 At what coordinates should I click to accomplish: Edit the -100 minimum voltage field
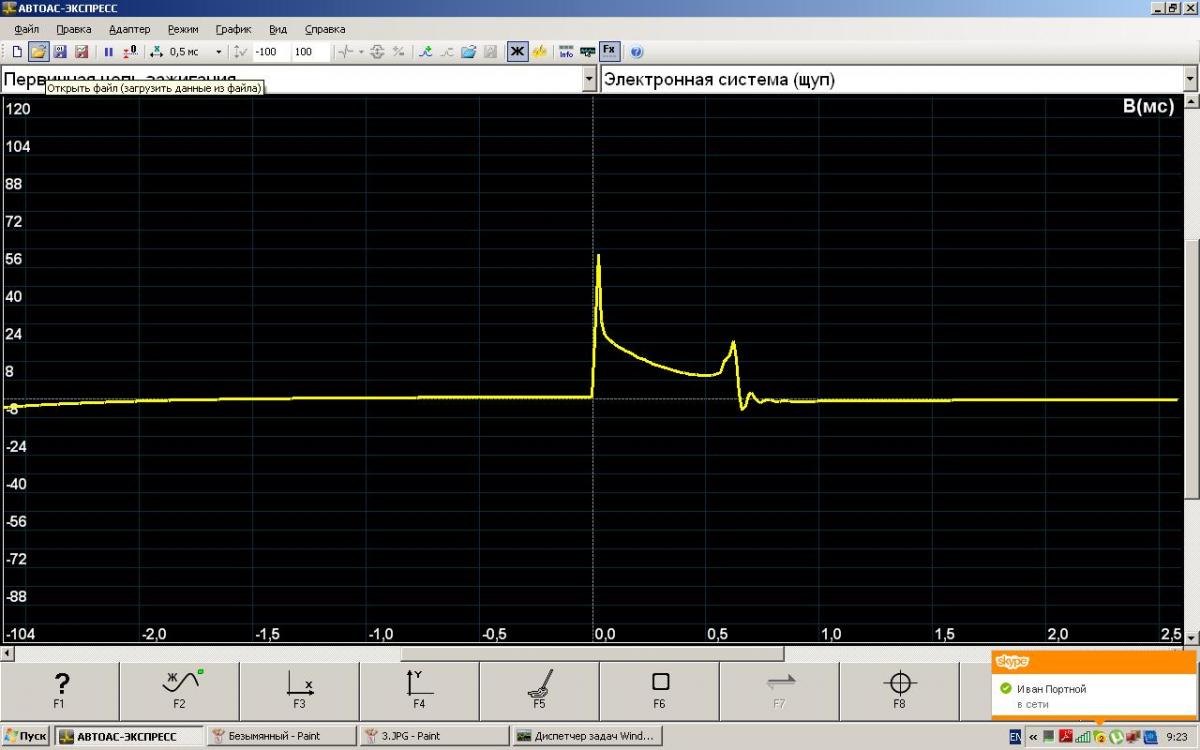click(x=270, y=51)
